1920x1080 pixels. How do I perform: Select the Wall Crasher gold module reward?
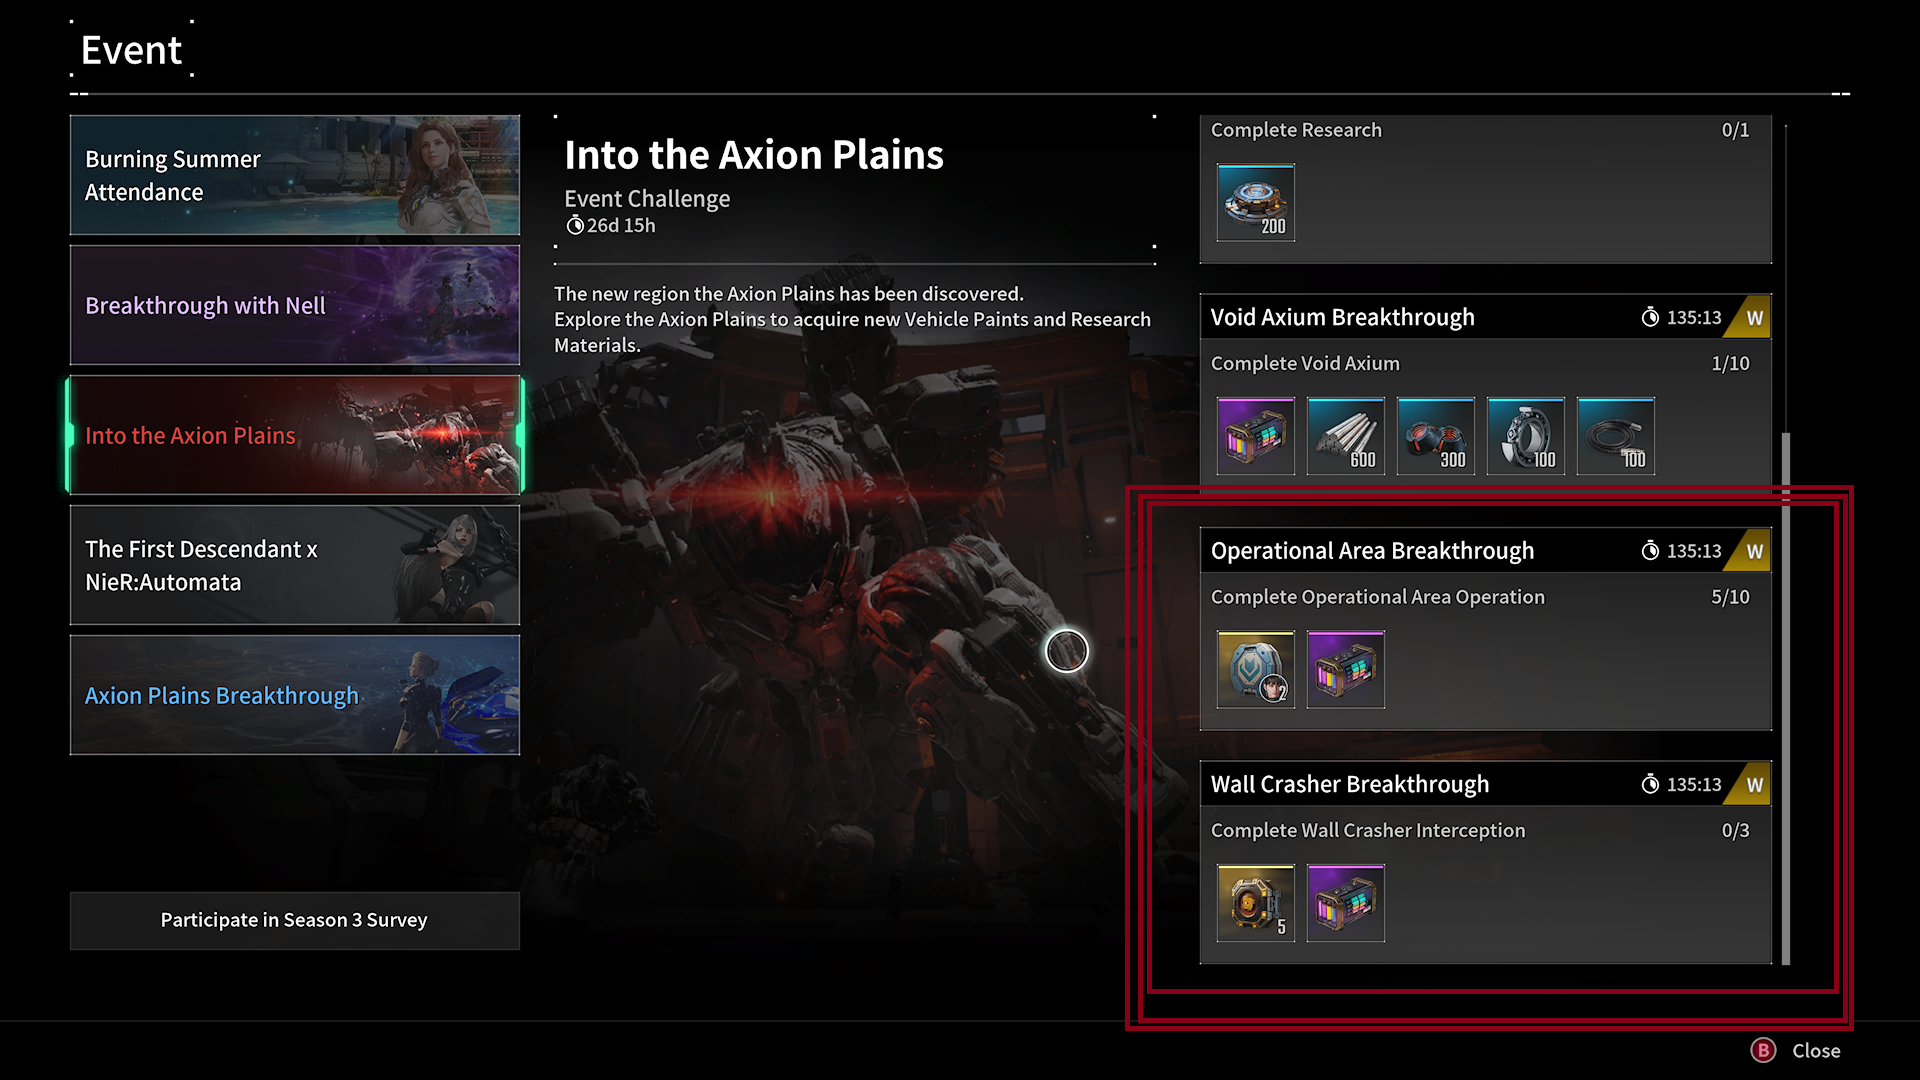pos(1256,903)
